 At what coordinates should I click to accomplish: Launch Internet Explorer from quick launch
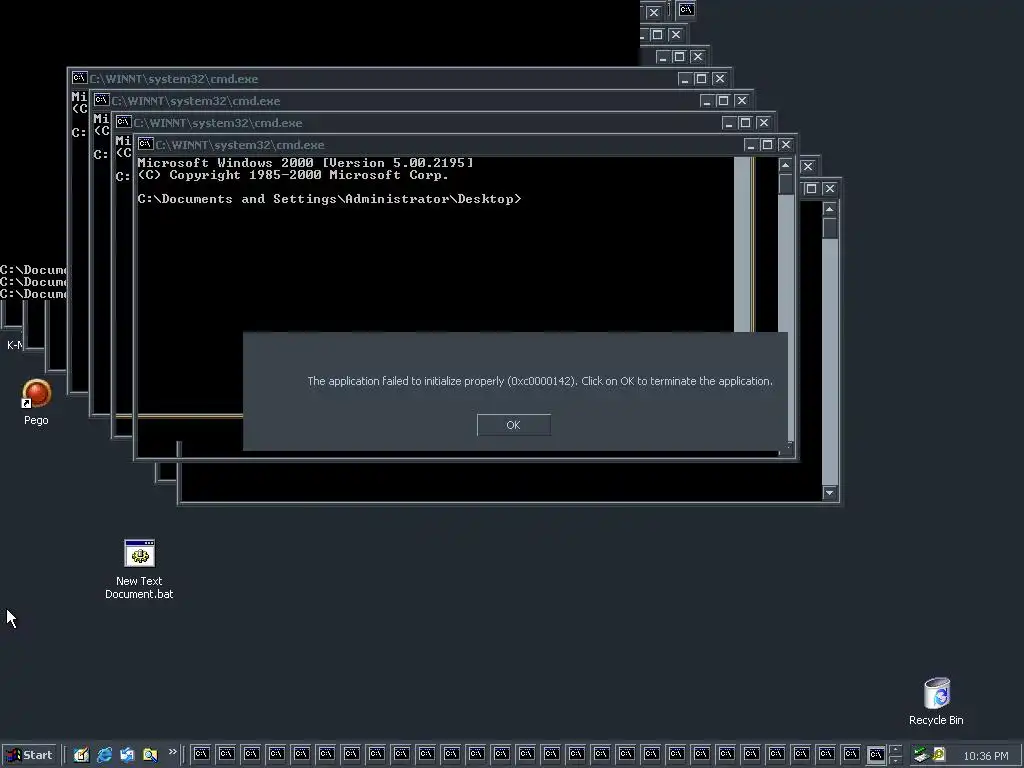(x=104, y=755)
